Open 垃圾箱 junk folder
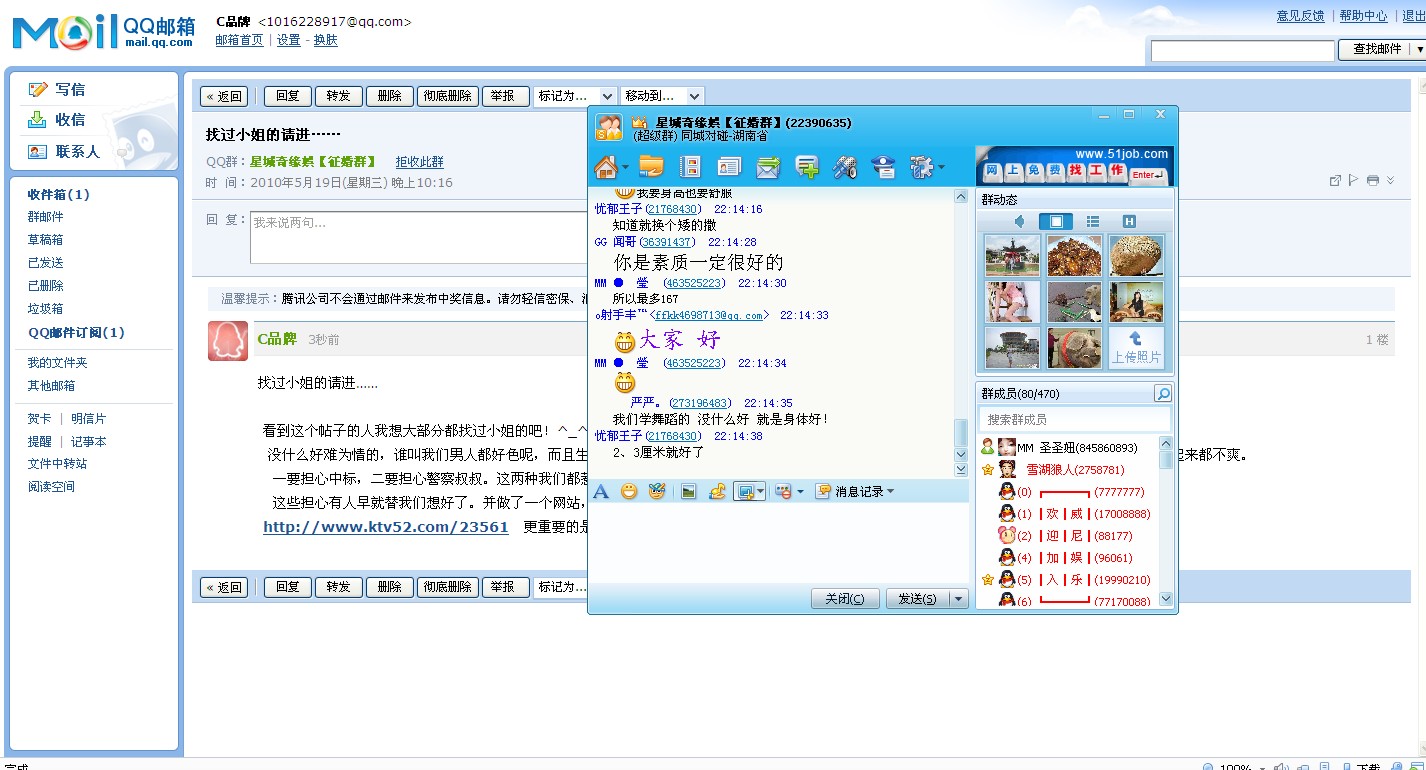Viewport: 1426px width, 770px height. [45, 309]
